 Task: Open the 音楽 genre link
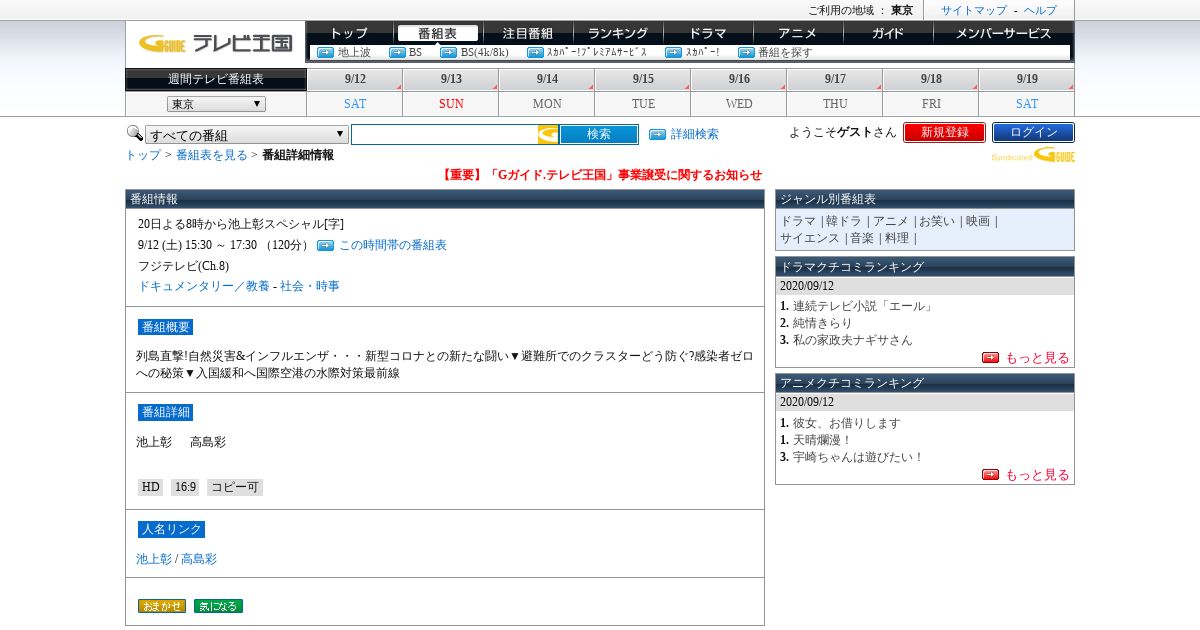point(862,238)
